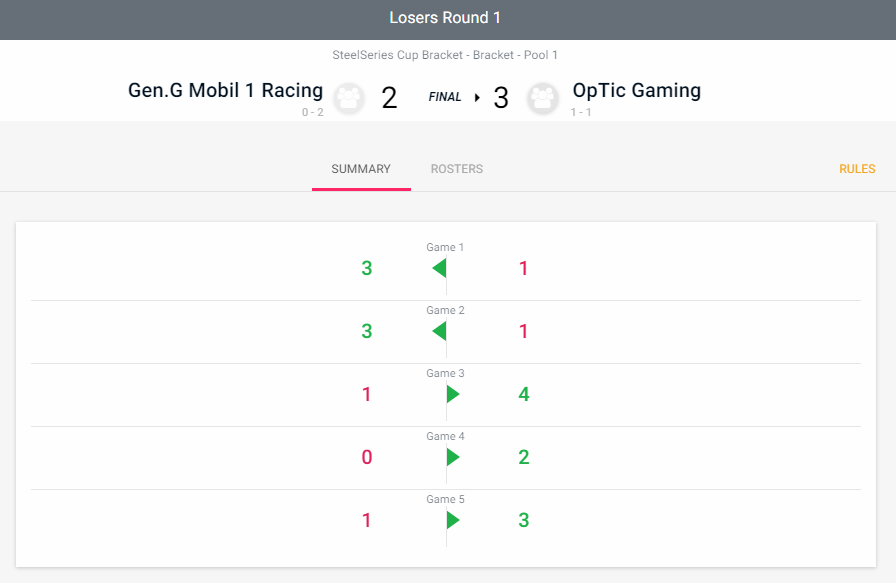The width and height of the screenshot is (896, 583).
Task: Click Game 1 winner arrow icon
Action: point(439,268)
